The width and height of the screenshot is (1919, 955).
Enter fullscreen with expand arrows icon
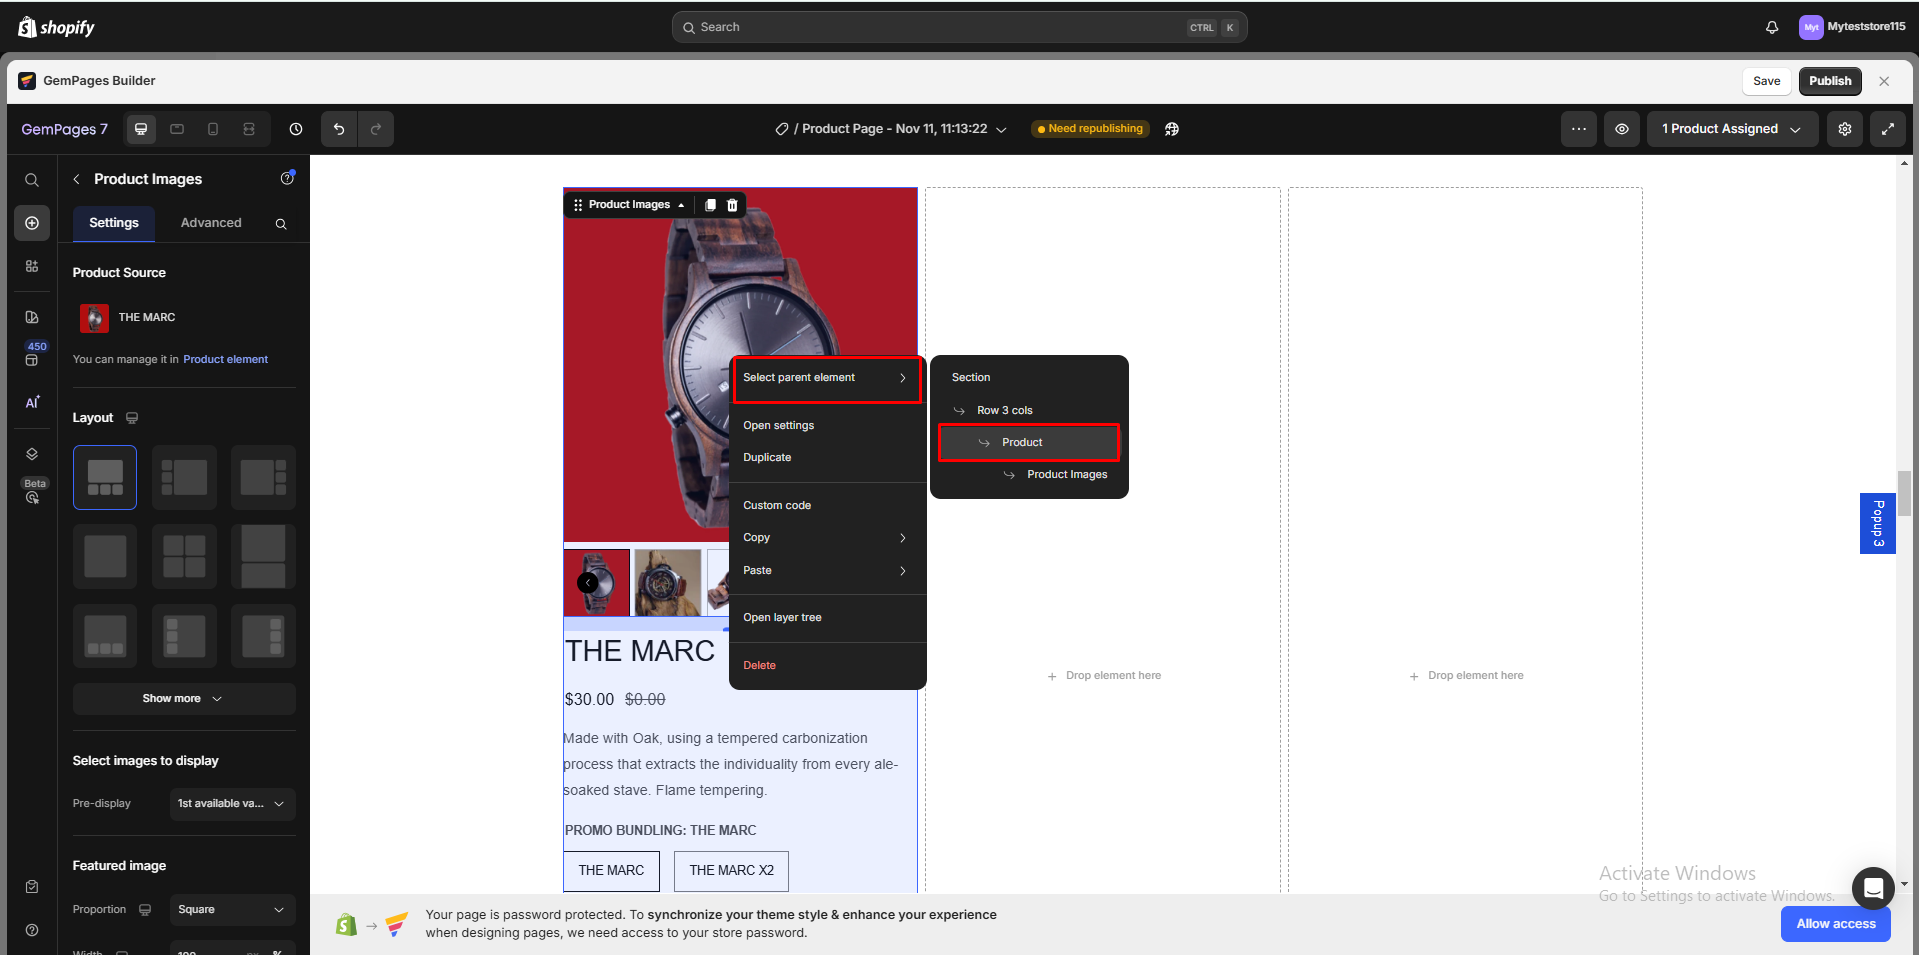pyautogui.click(x=1887, y=129)
